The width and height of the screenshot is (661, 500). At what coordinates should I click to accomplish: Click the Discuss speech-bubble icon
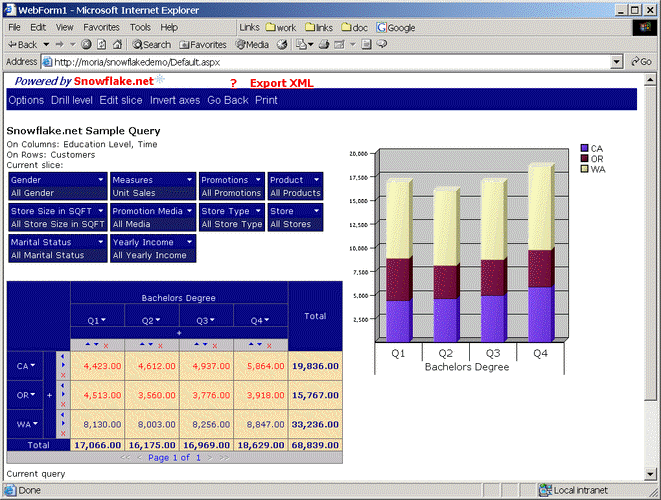tap(382, 44)
